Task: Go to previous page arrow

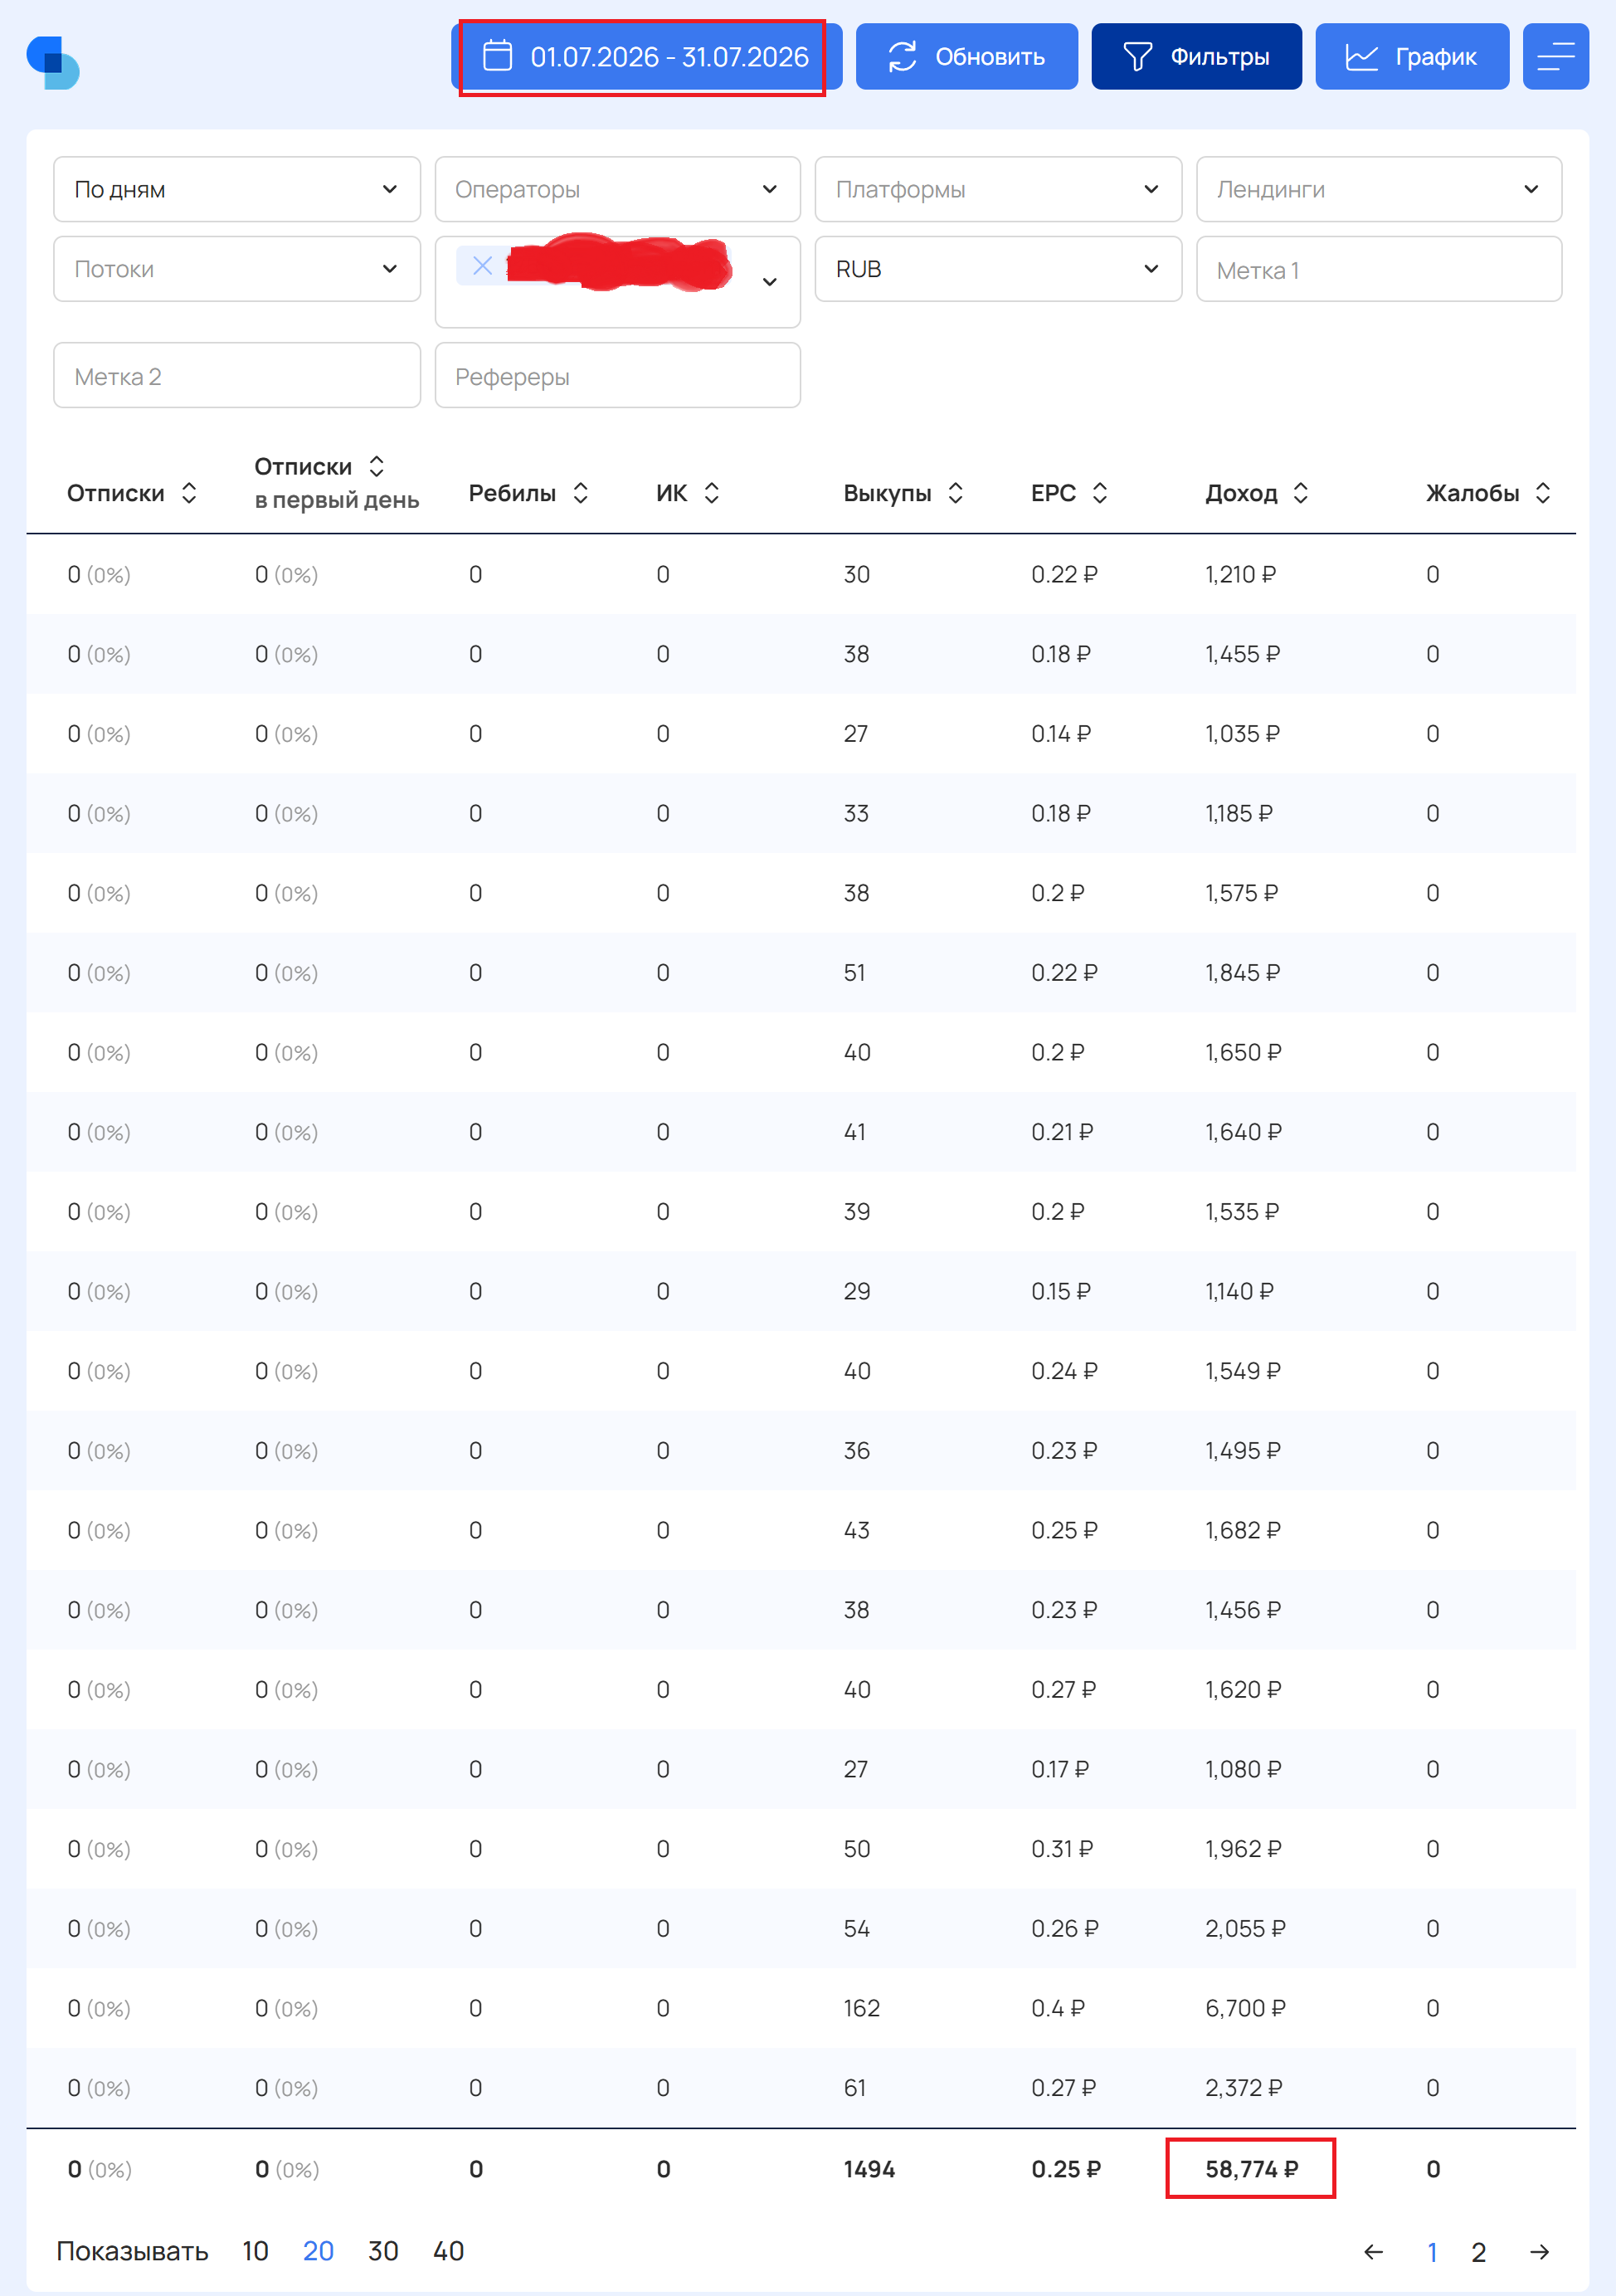Action: (x=1374, y=2252)
